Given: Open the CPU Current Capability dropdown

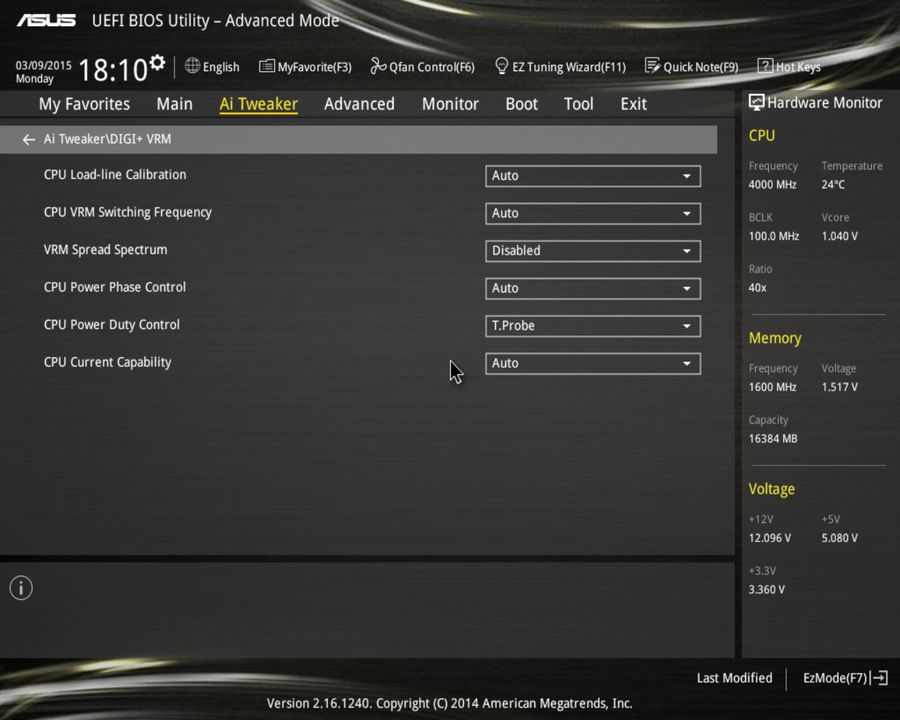Looking at the screenshot, I should (x=592, y=363).
